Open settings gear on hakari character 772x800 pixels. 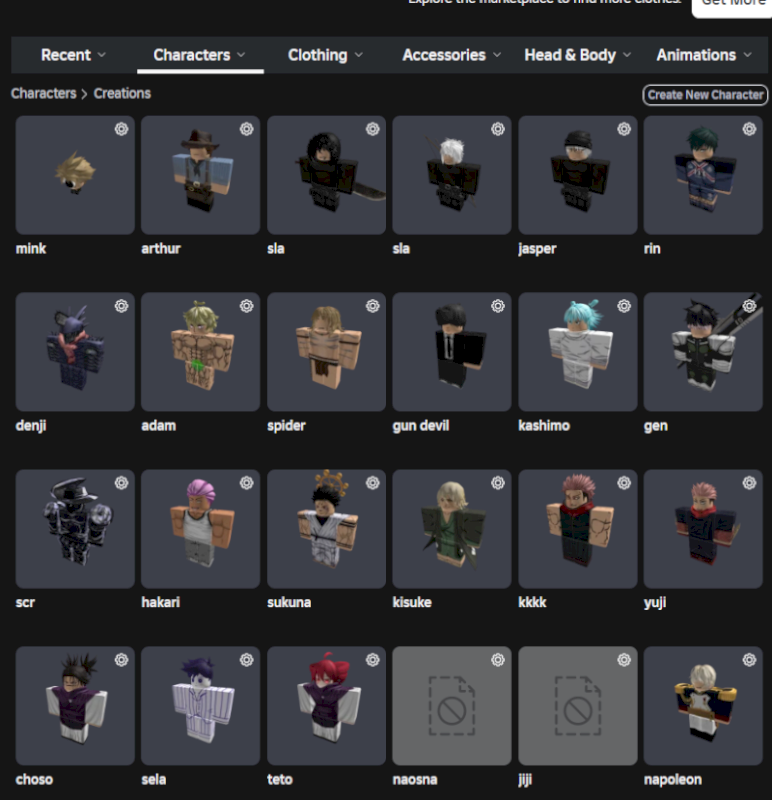[246, 483]
